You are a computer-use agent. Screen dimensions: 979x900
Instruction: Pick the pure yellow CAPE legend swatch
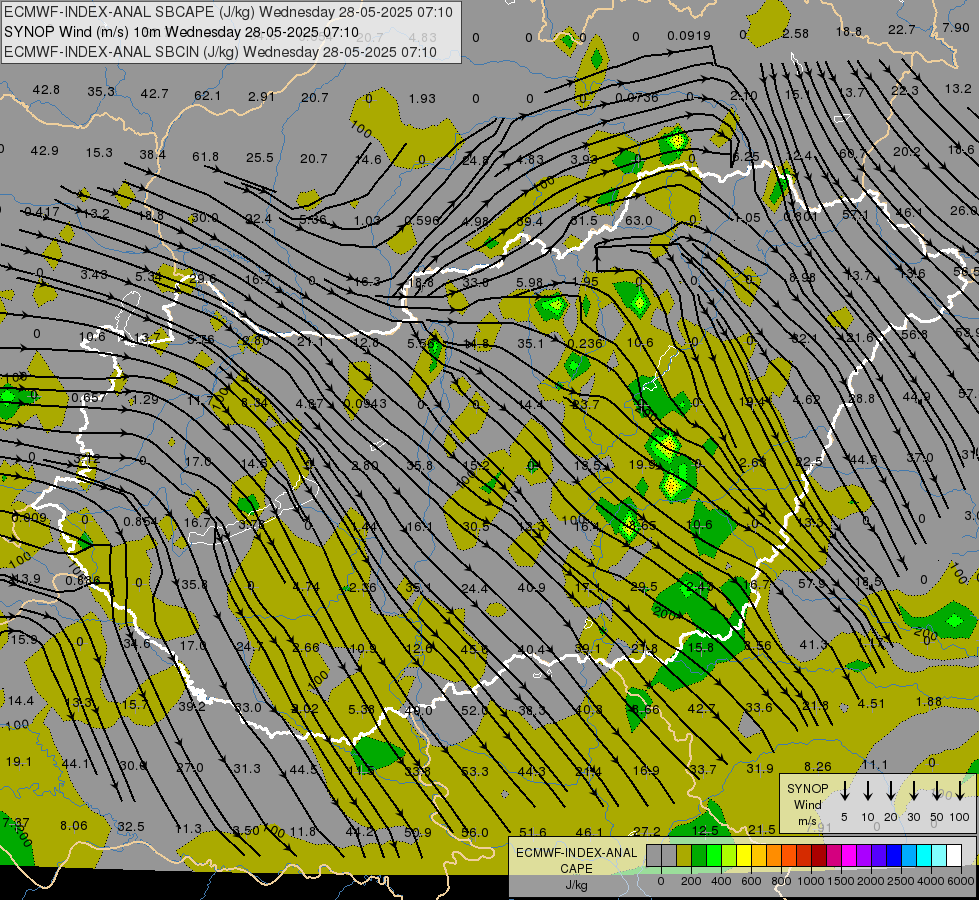[744, 855]
